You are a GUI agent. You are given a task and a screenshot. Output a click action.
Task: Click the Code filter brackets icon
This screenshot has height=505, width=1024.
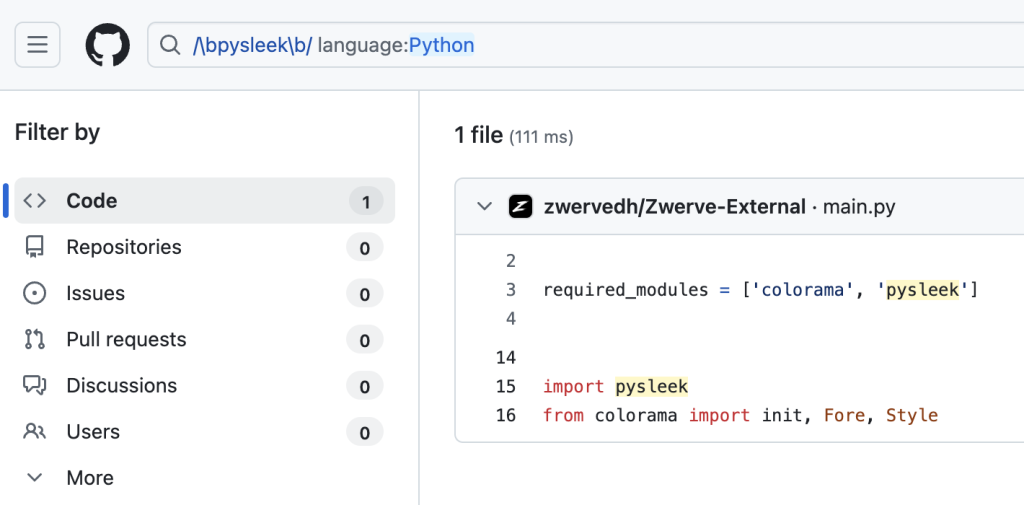click(x=35, y=201)
